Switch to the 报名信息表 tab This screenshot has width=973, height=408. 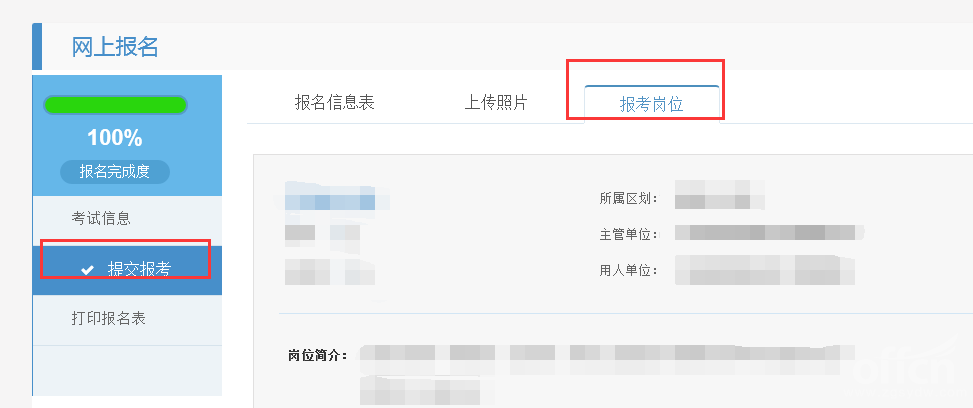pos(334,102)
